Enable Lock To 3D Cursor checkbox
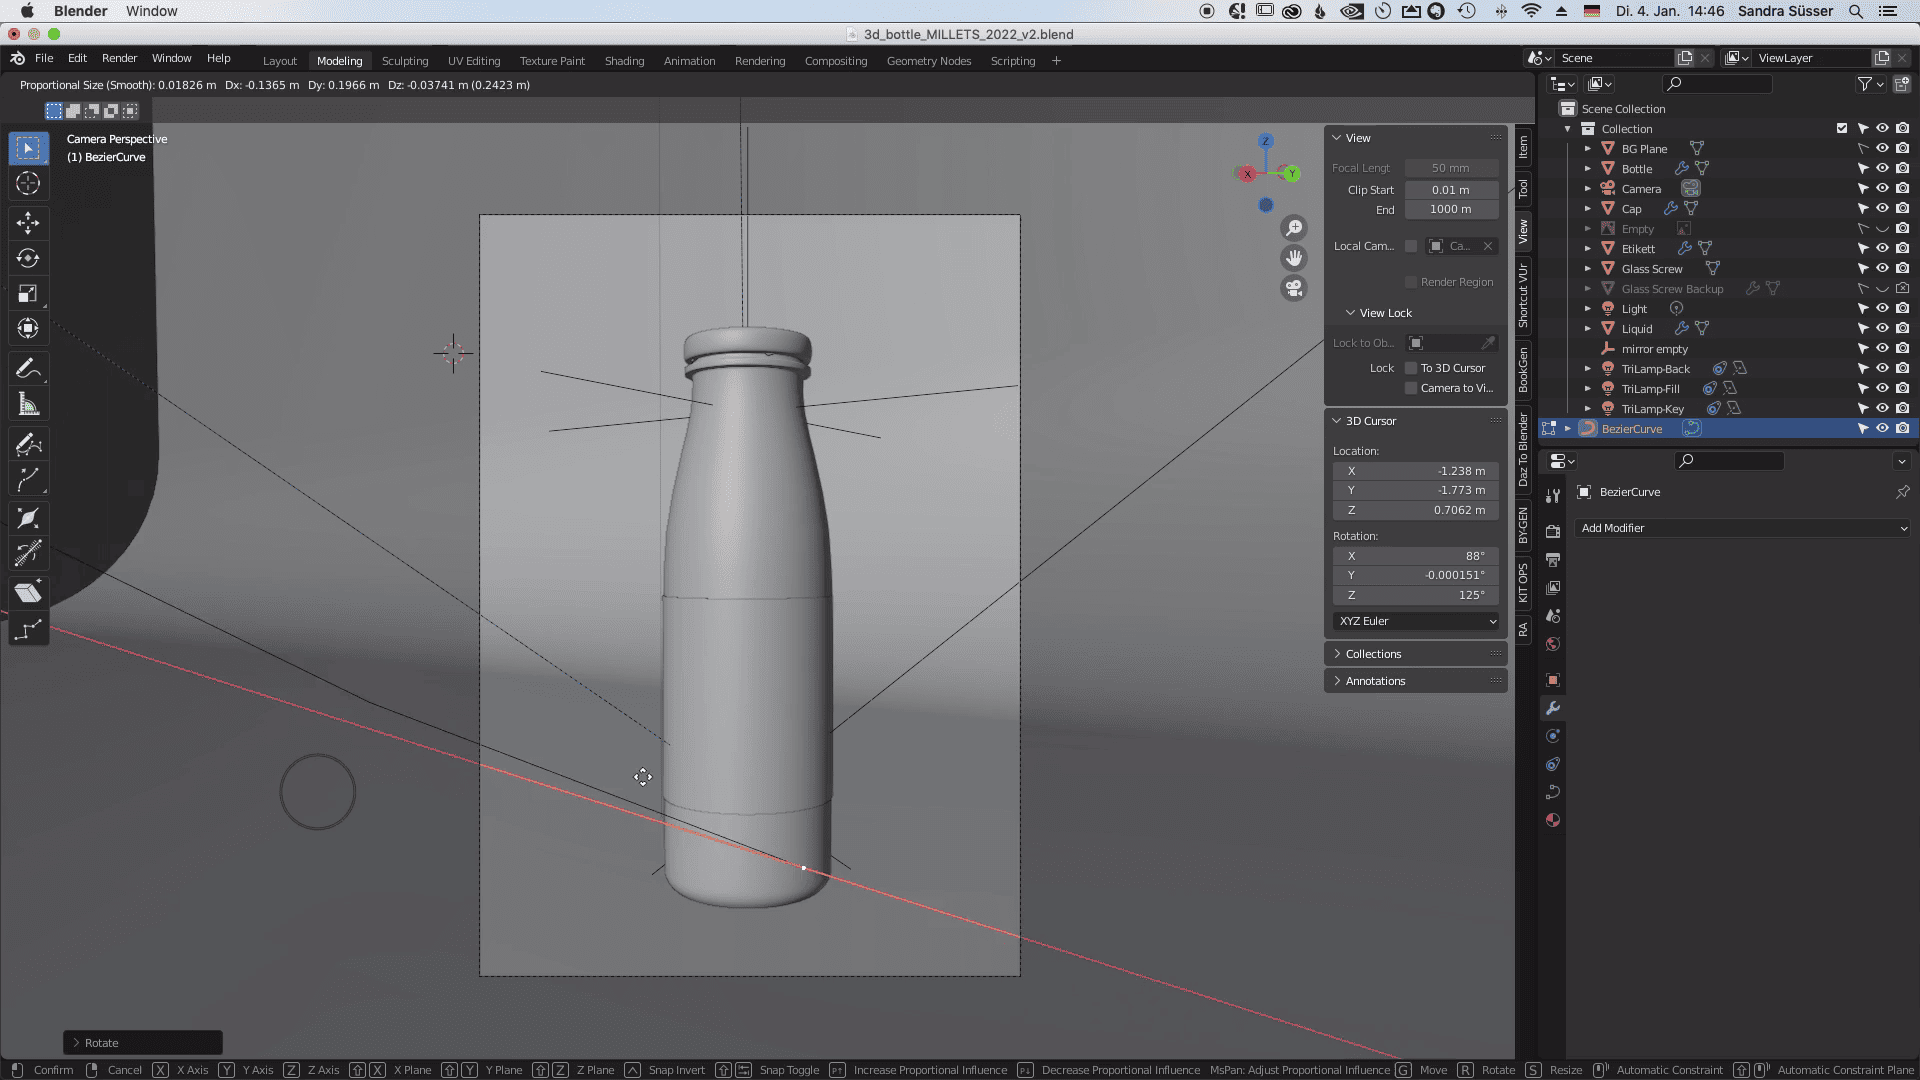The width and height of the screenshot is (1920, 1080). pyautogui.click(x=1411, y=368)
